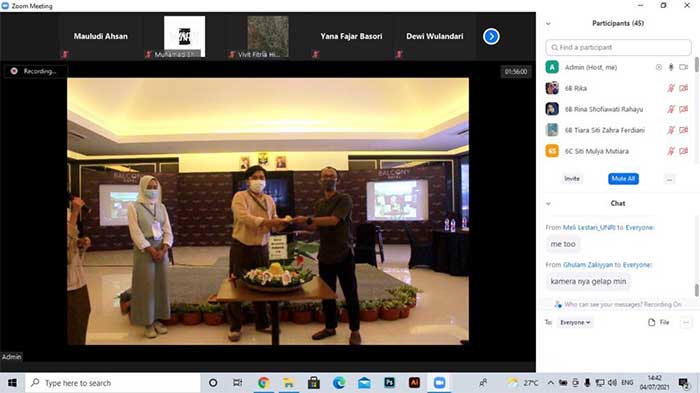Select Mauludi Ahsan video tile
The height and width of the screenshot is (393, 700).
[100, 36]
